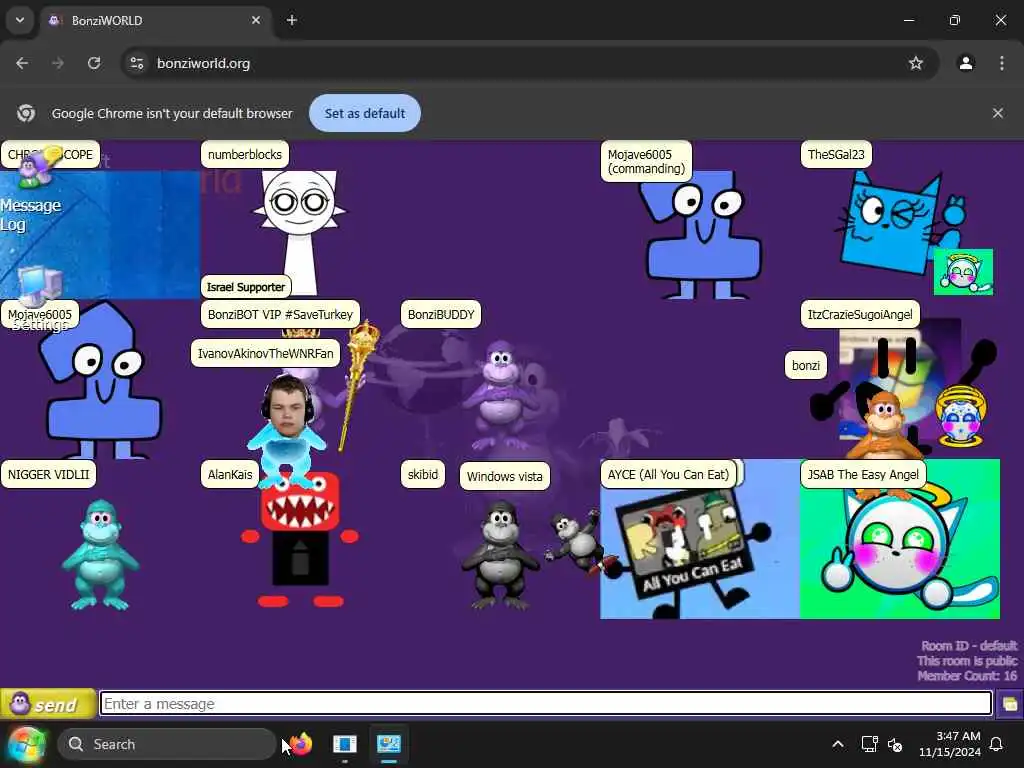Open muted volume tray icon

pos(895,744)
